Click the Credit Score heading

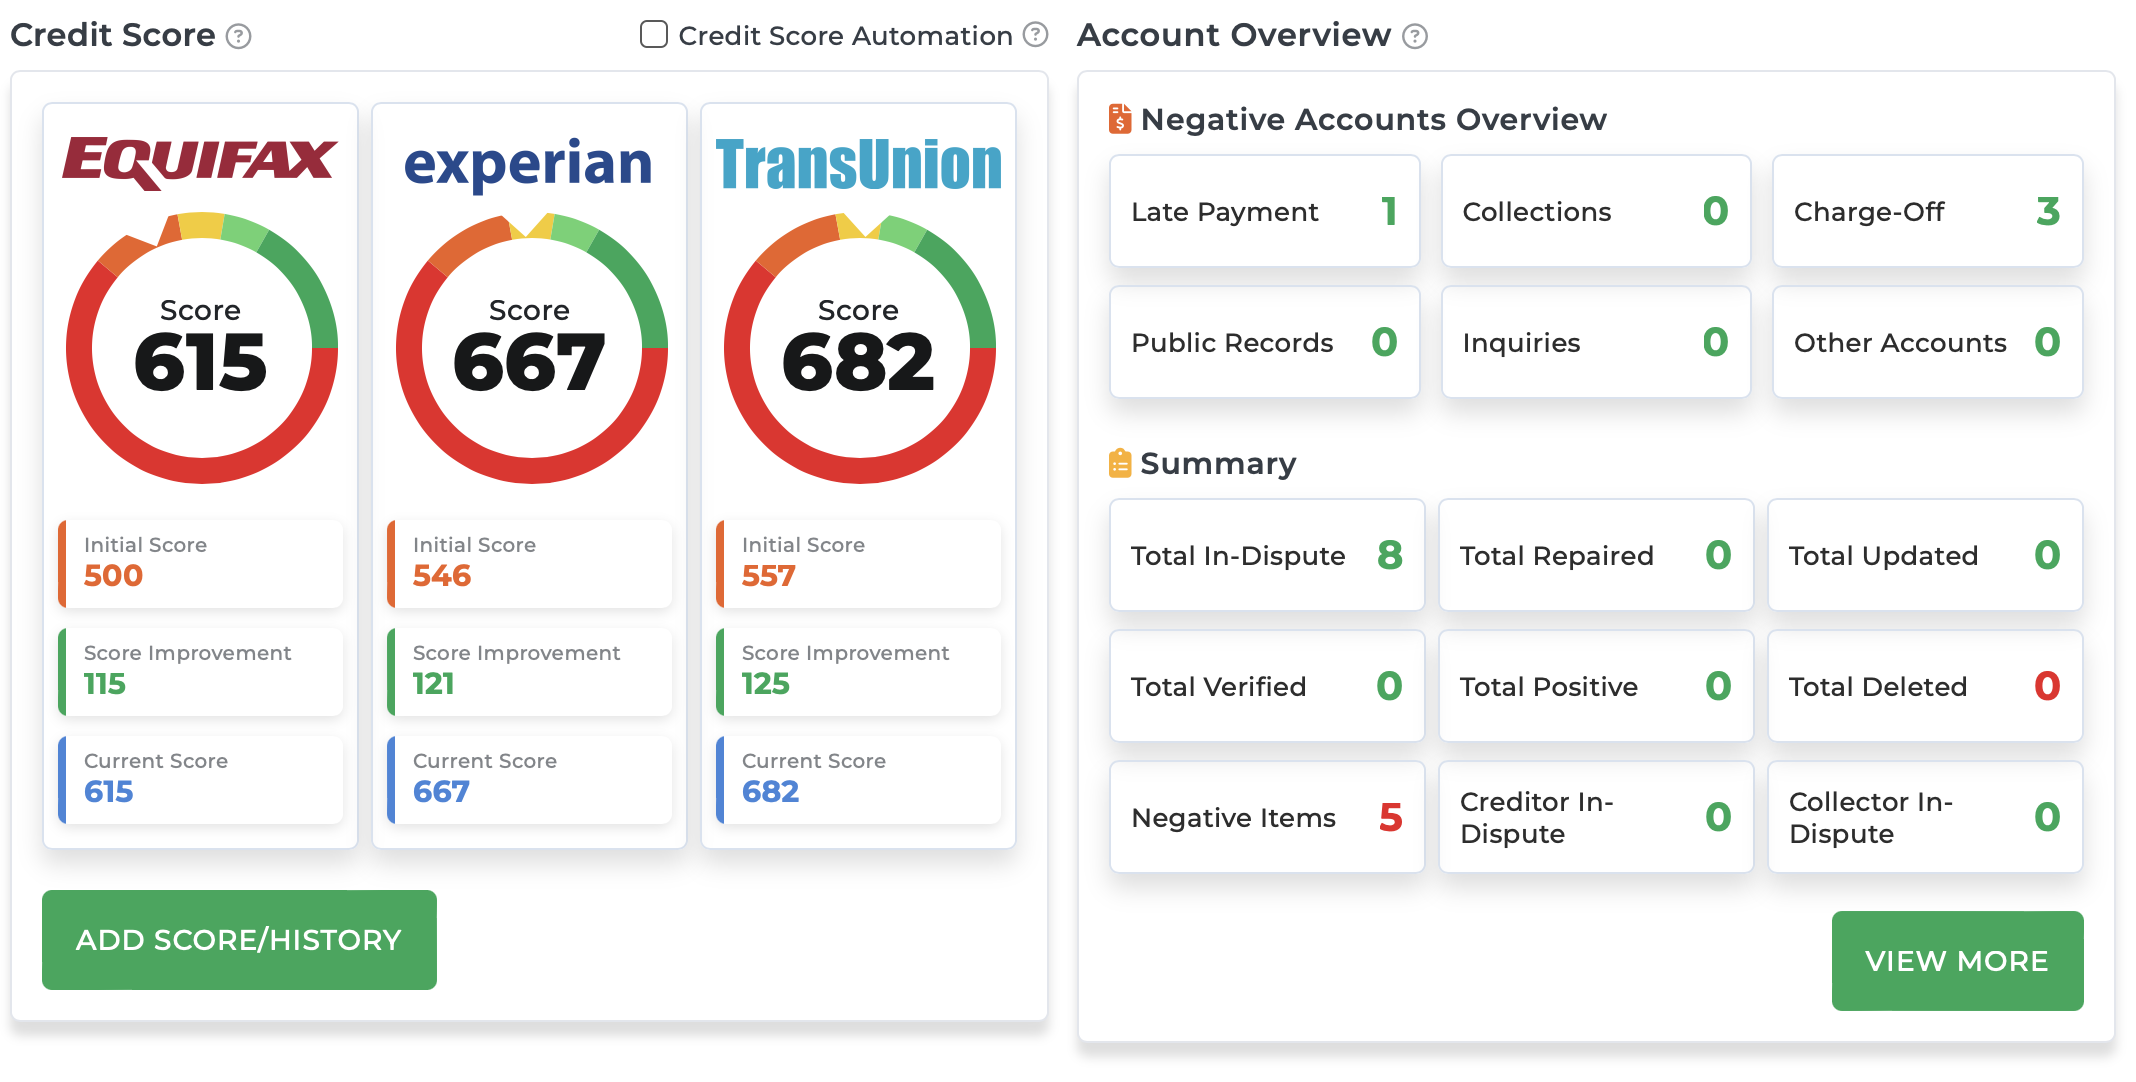tap(112, 35)
